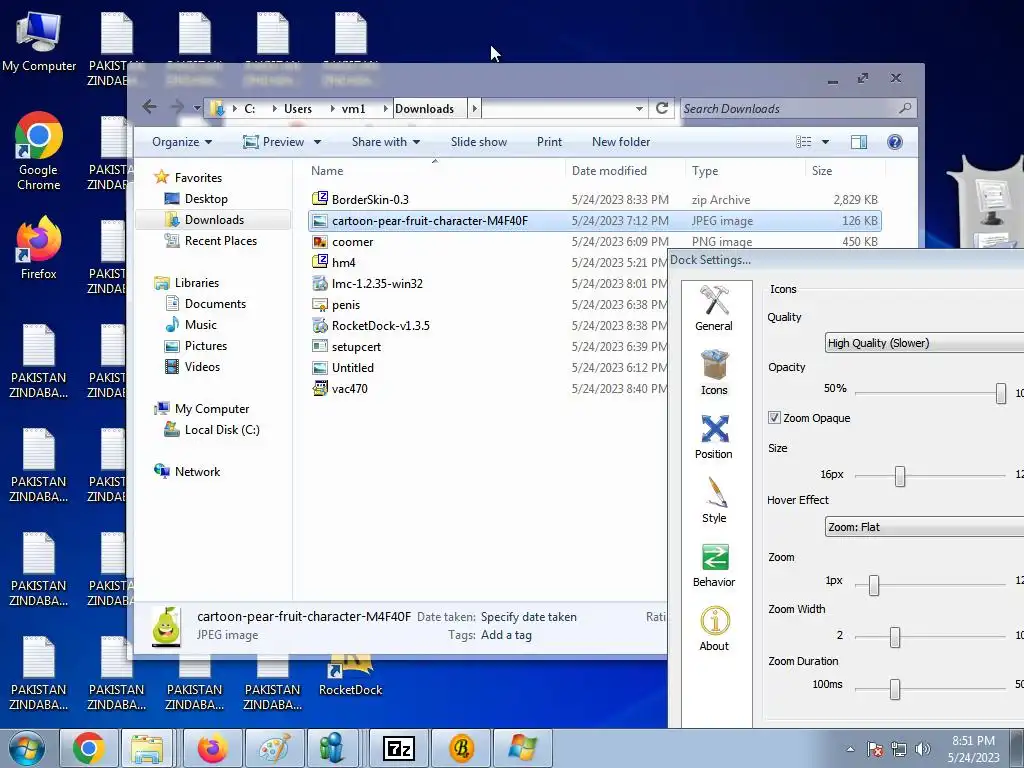Open Explorer help question mark icon

[895, 142]
